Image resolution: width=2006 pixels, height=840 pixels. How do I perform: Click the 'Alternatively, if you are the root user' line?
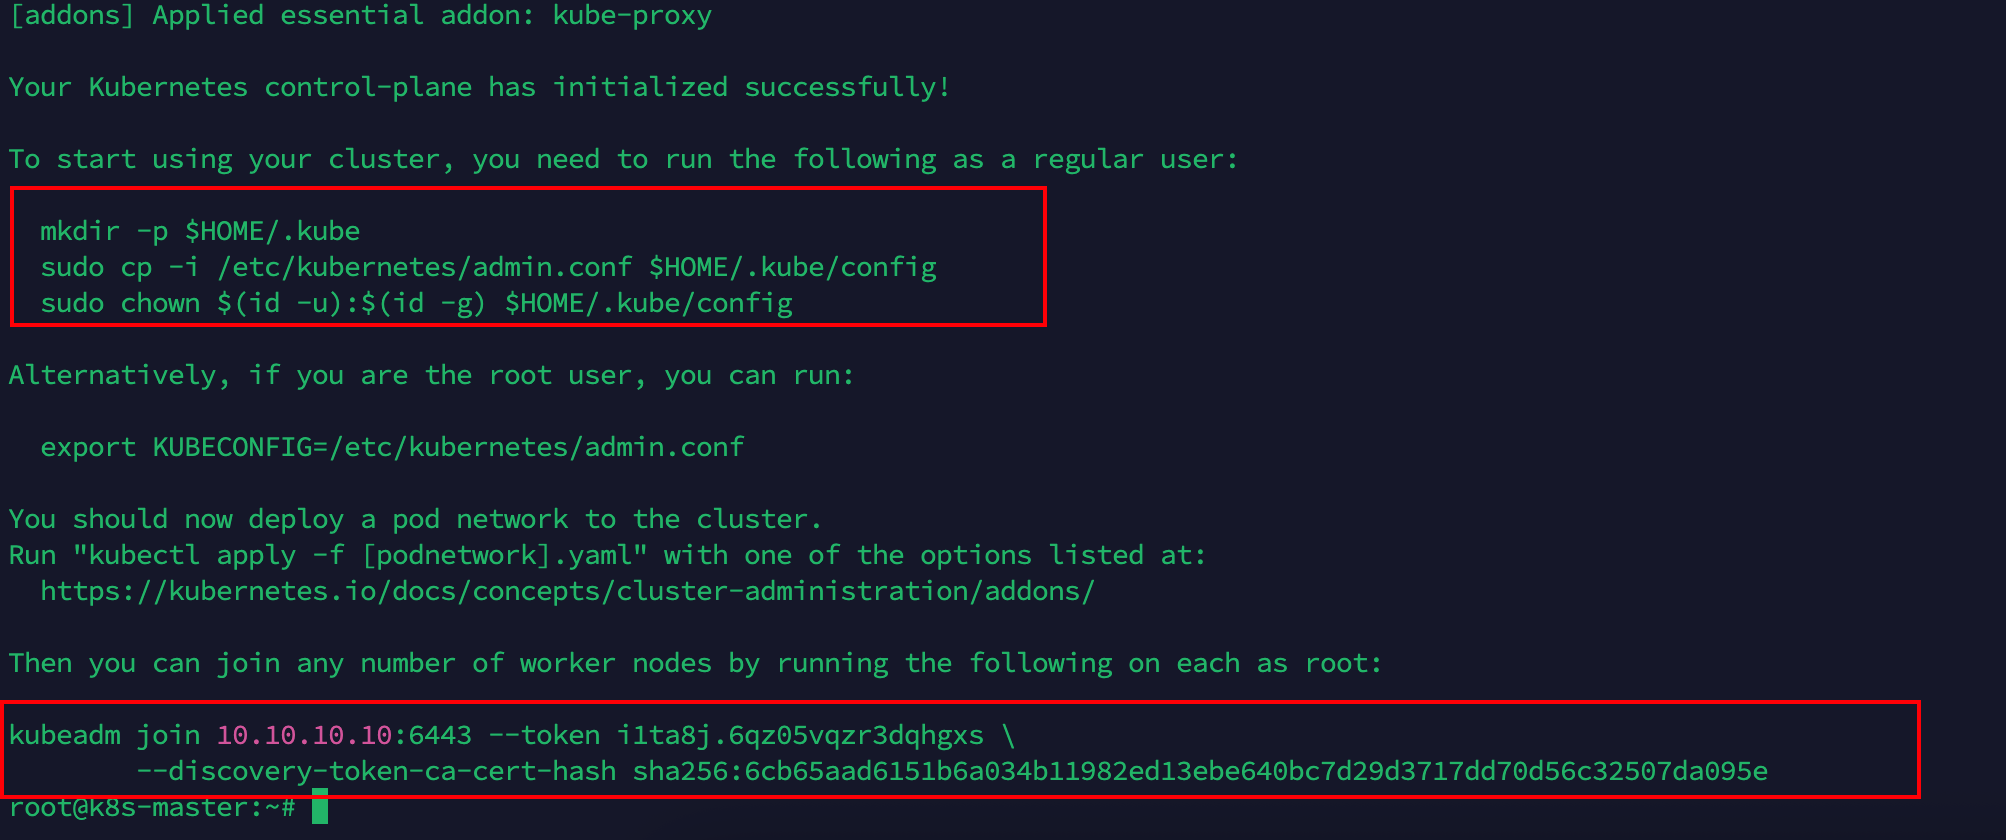[432, 375]
